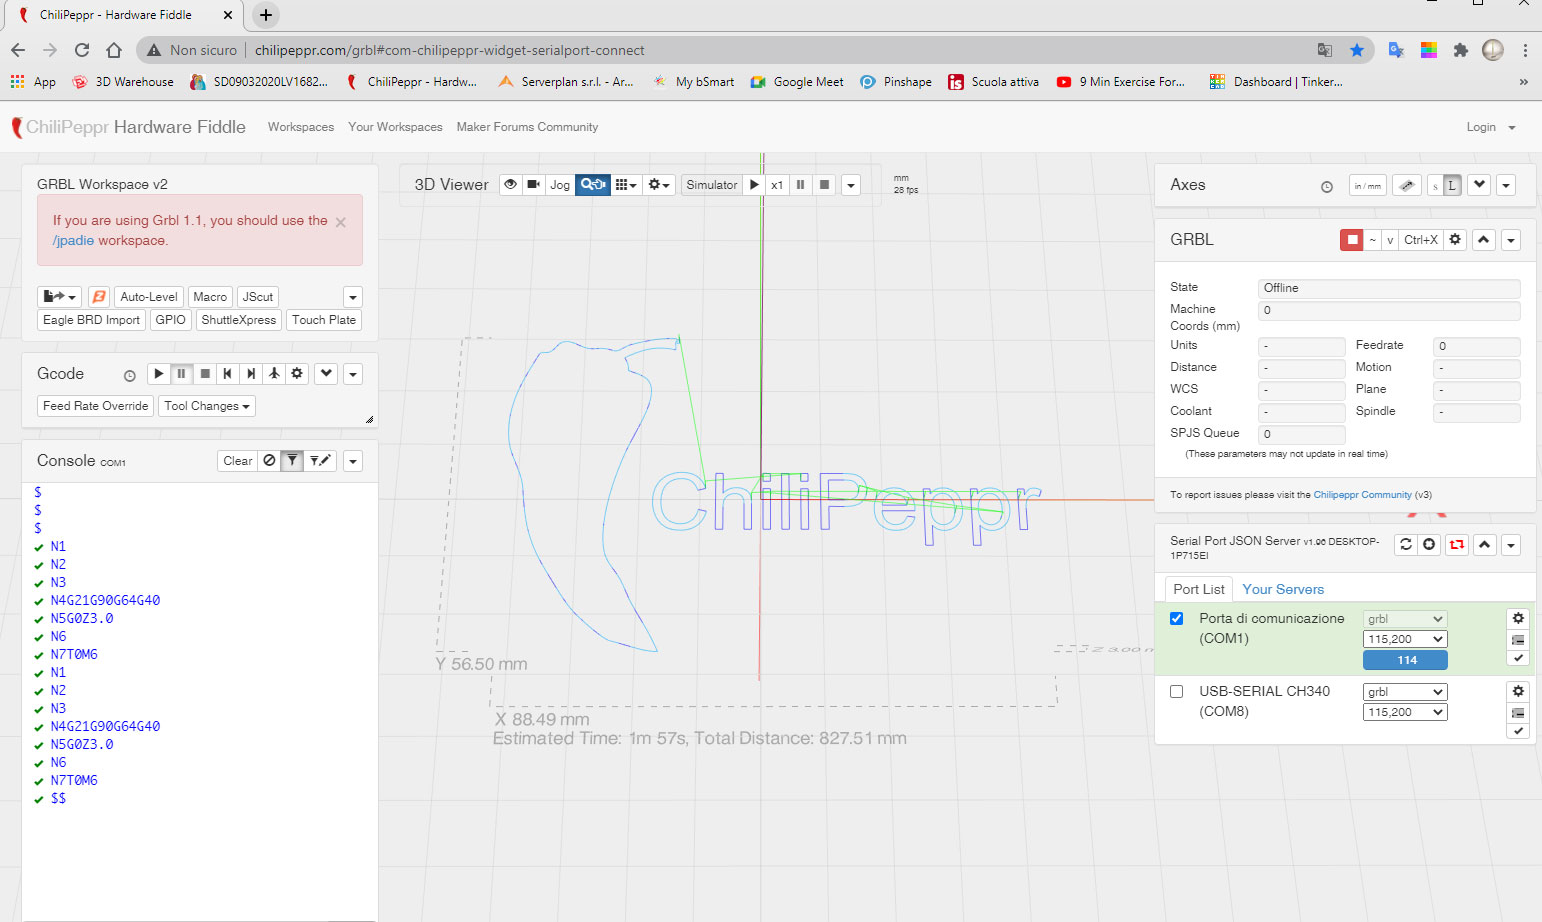
Task: Click the orange Zipwhip icon button
Action: pos(99,297)
